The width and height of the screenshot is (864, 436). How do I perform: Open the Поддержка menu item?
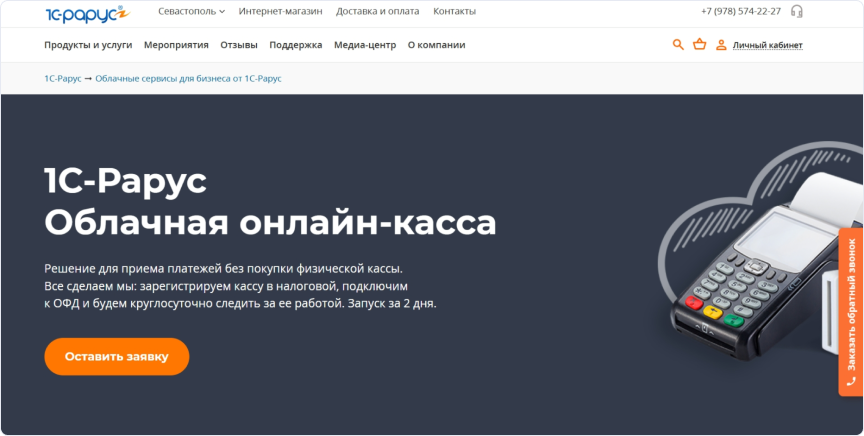(296, 44)
